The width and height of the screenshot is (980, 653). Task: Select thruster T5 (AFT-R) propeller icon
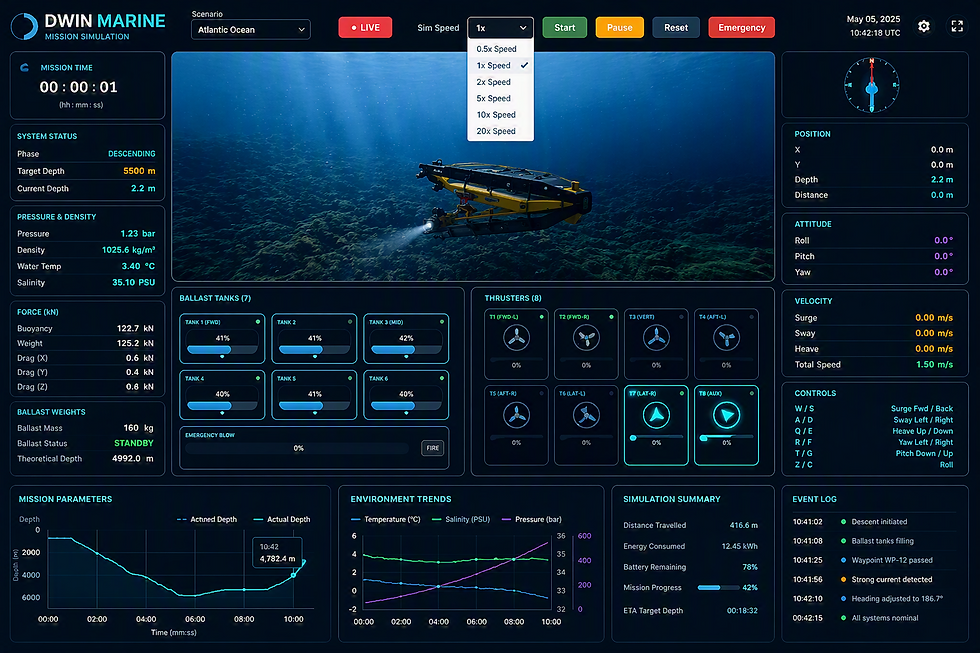coord(516,415)
